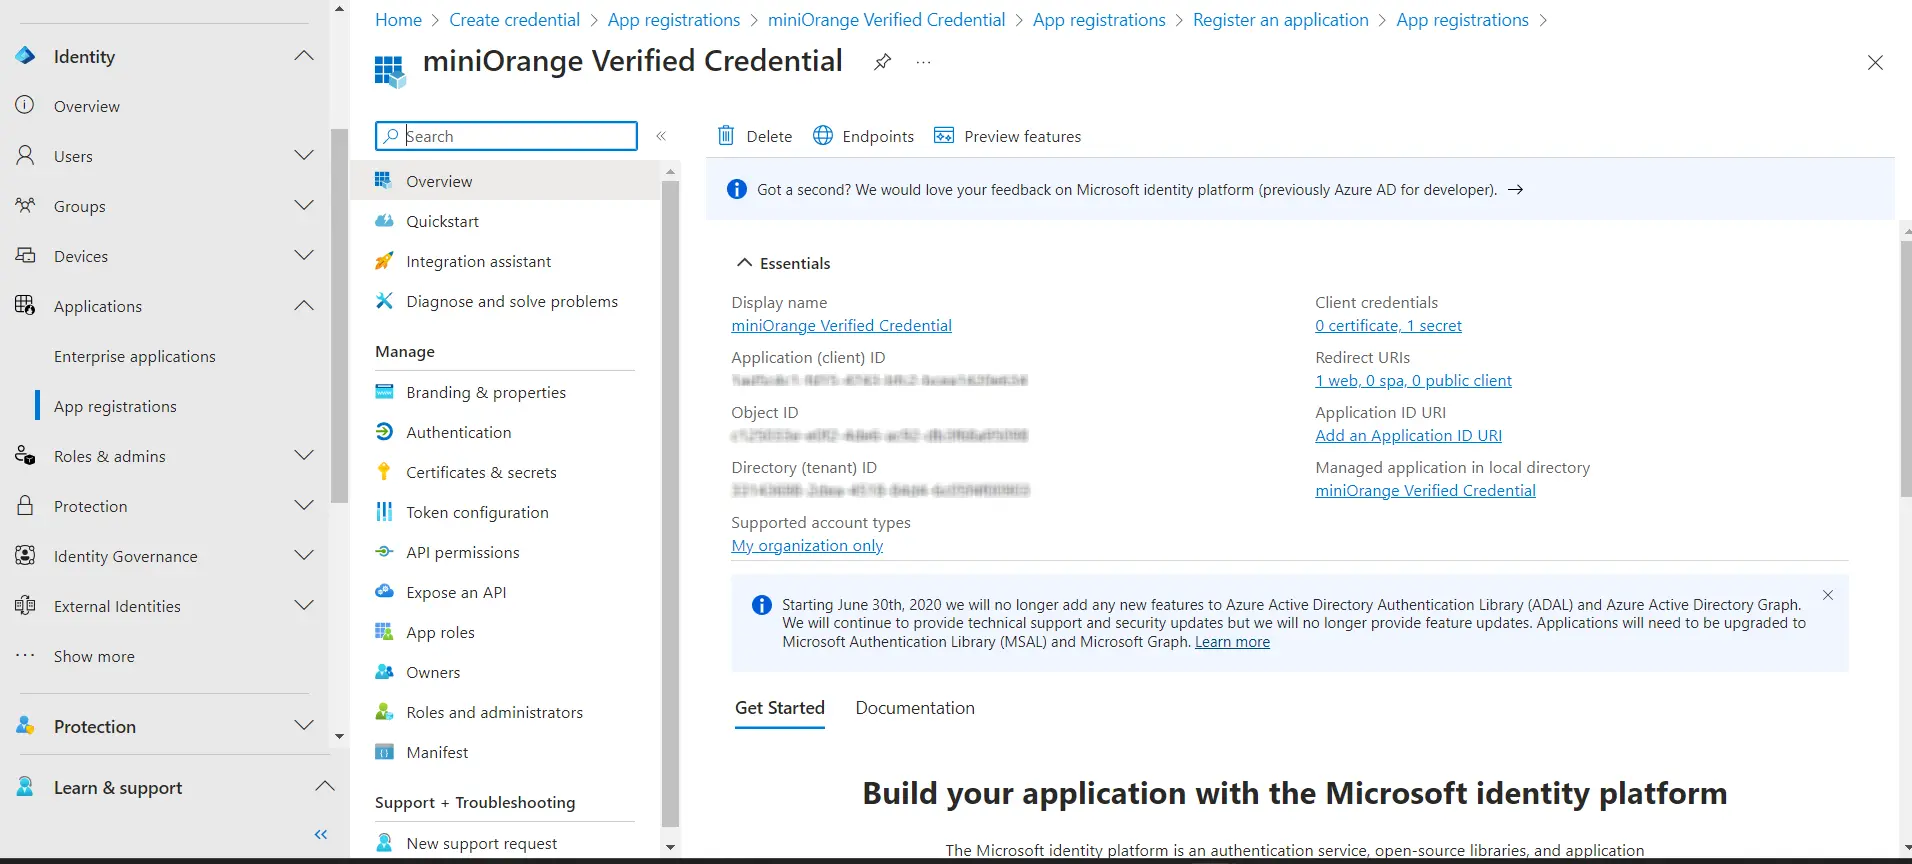The width and height of the screenshot is (1912, 864).
Task: Click the Overview grid icon in app menu
Action: (383, 181)
